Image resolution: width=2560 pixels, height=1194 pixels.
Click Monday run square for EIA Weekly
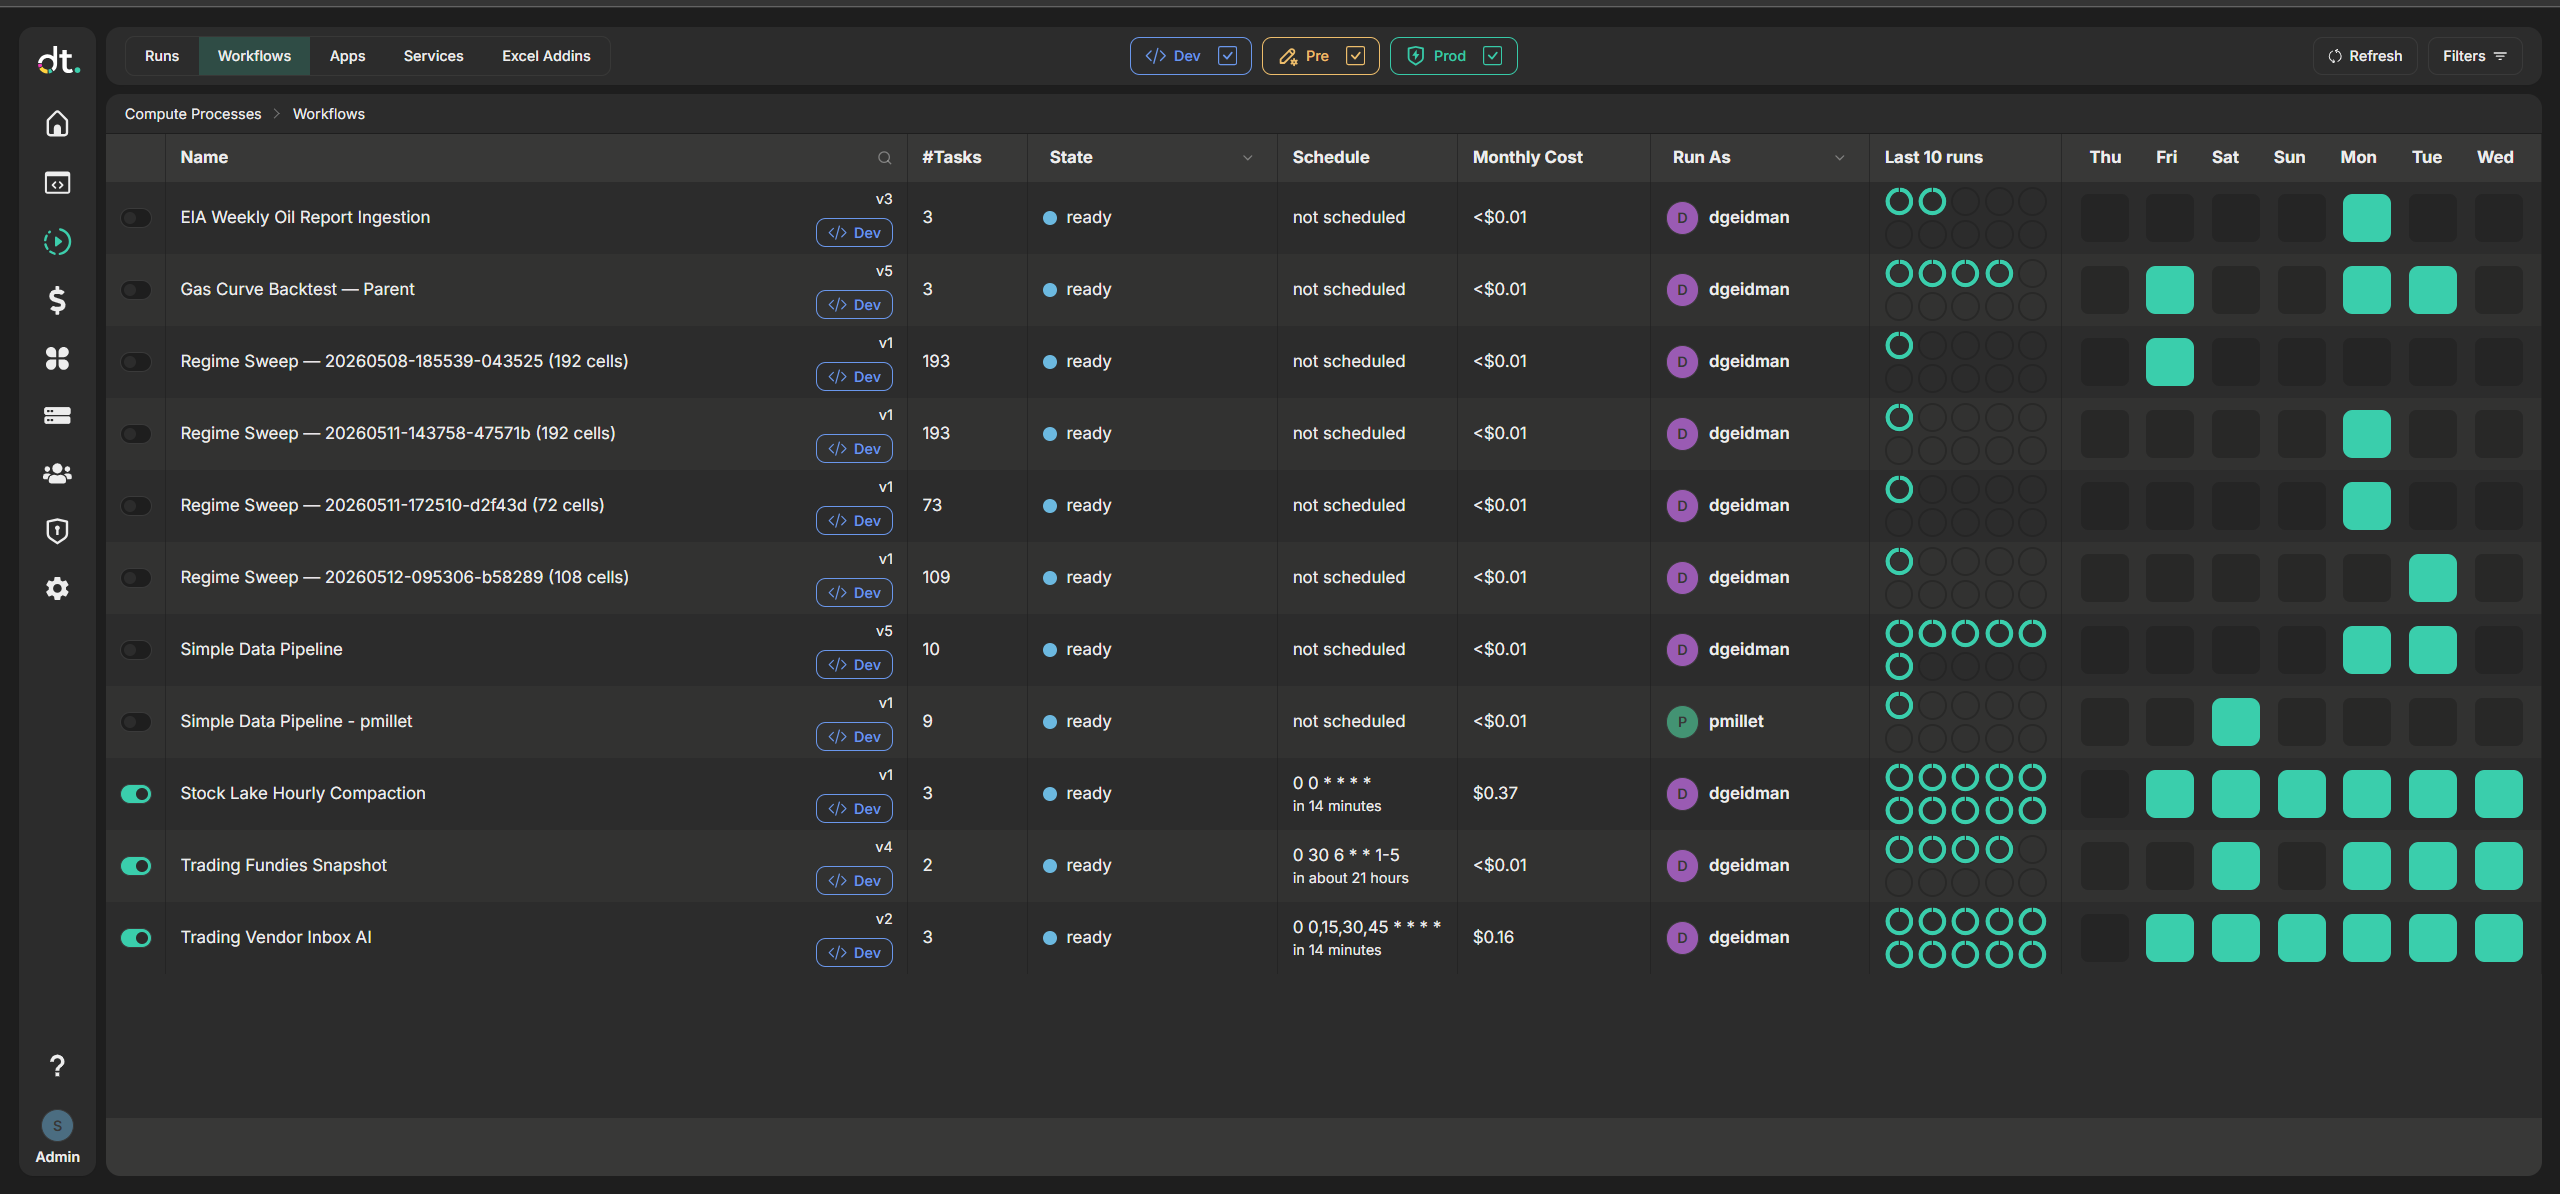(x=2366, y=218)
